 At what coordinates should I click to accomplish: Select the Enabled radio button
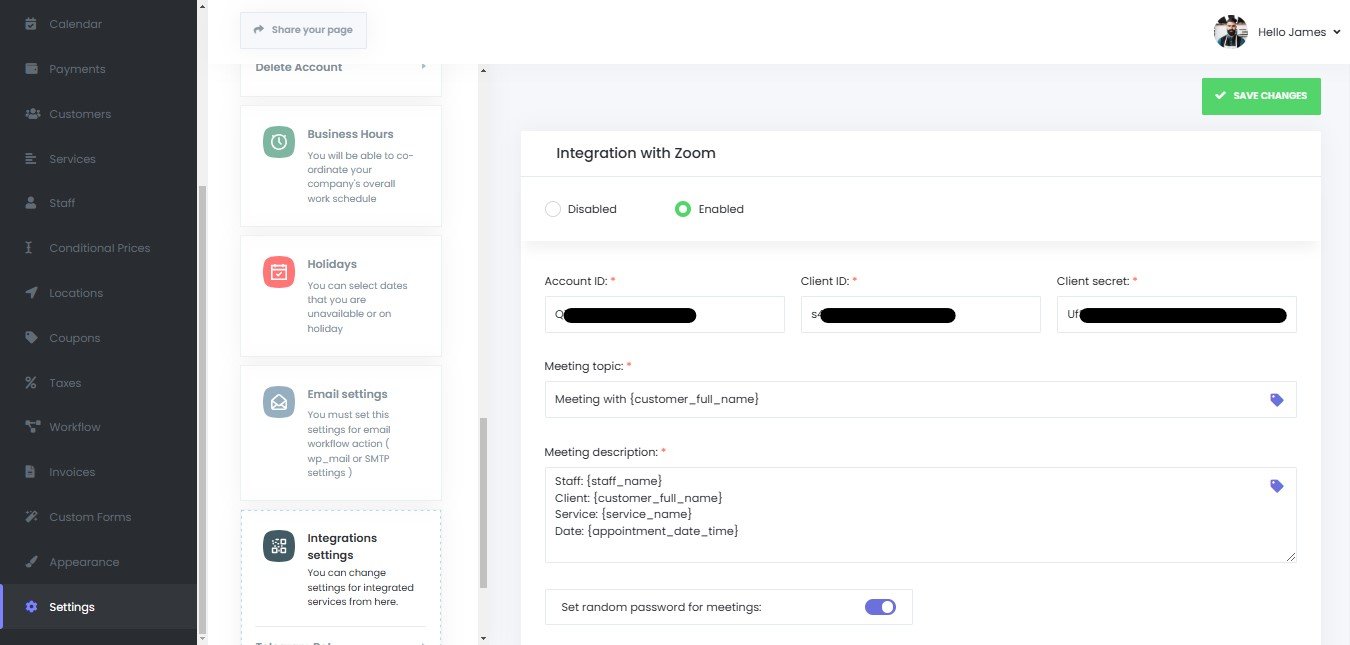[683, 209]
